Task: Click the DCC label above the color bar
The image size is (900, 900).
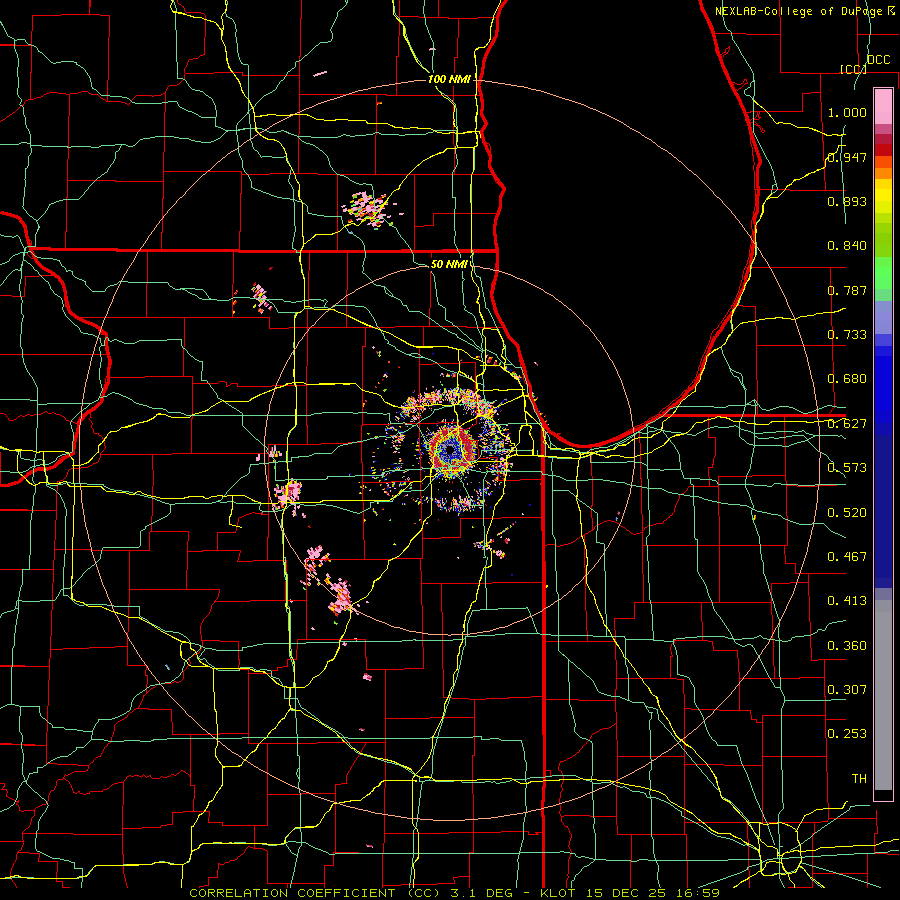Action: [x=878, y=60]
